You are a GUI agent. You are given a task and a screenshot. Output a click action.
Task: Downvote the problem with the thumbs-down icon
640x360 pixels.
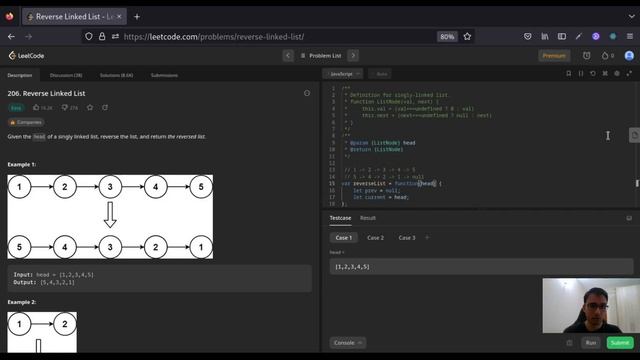pyautogui.click(x=64, y=108)
